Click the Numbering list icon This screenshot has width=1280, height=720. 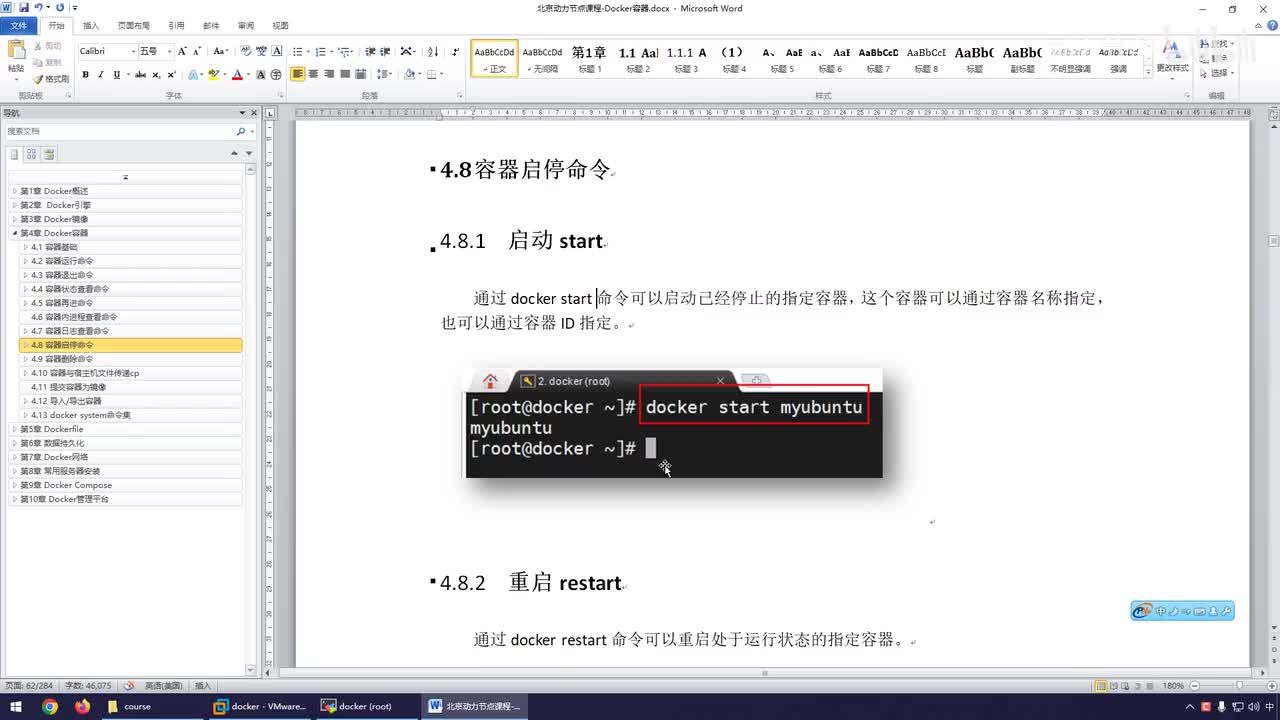click(x=321, y=52)
